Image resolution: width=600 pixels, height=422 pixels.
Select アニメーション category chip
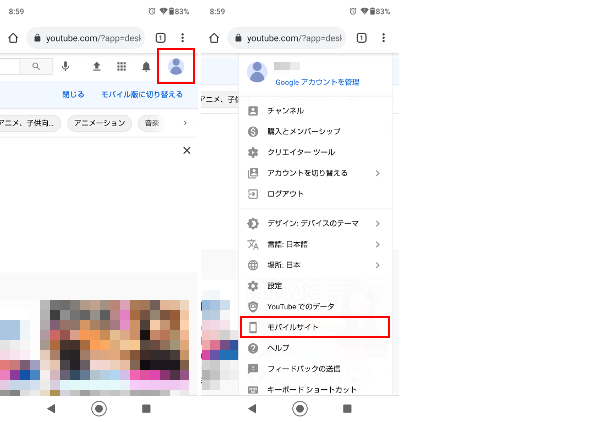[x=99, y=123]
